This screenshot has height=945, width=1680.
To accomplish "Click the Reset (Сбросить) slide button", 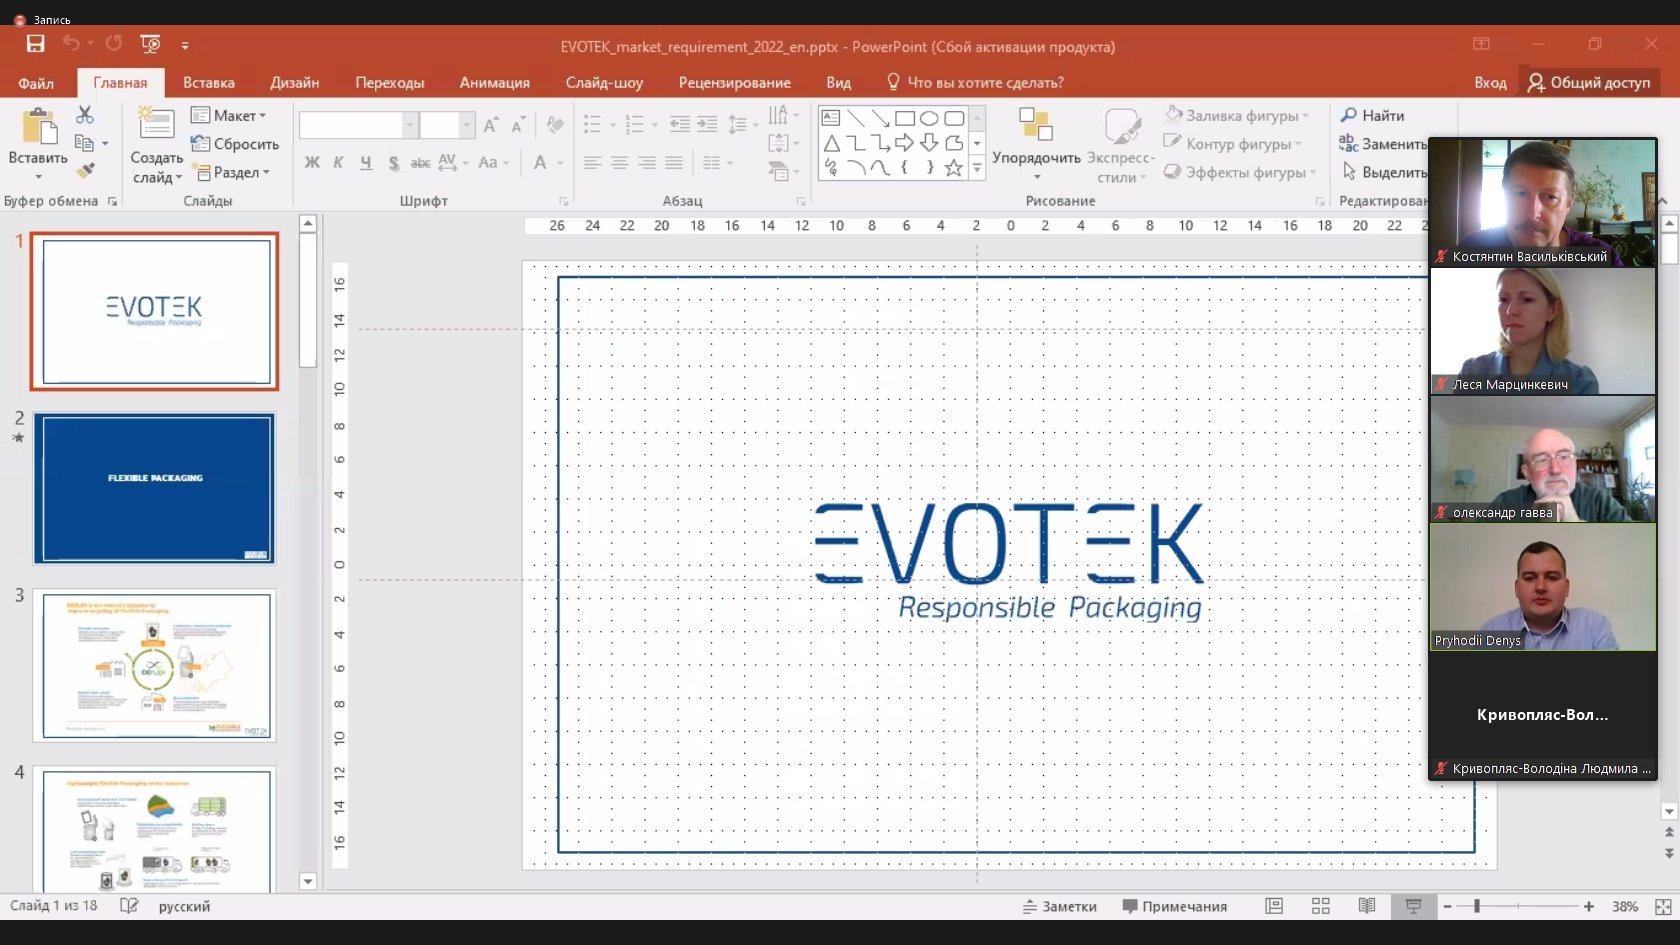I will (235, 144).
